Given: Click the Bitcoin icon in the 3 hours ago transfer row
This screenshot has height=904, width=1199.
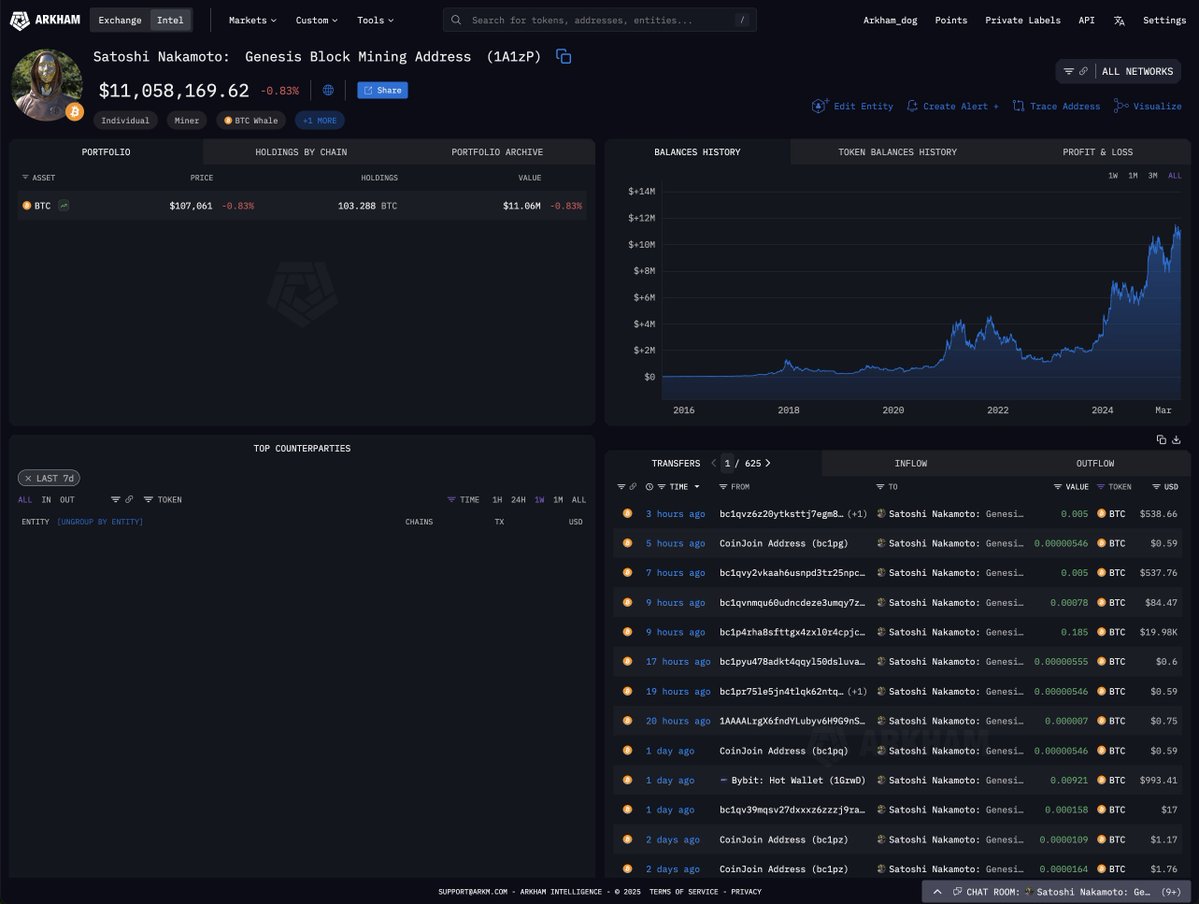Looking at the screenshot, I should click(627, 514).
